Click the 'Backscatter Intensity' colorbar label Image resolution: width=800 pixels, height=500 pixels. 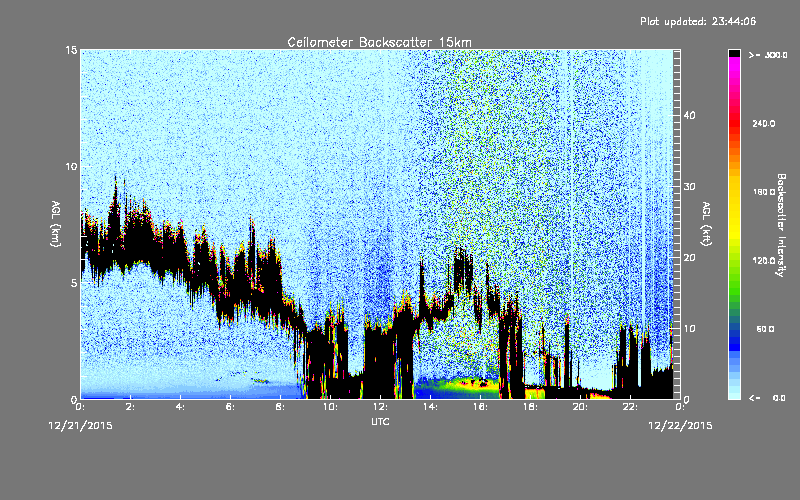781,225
